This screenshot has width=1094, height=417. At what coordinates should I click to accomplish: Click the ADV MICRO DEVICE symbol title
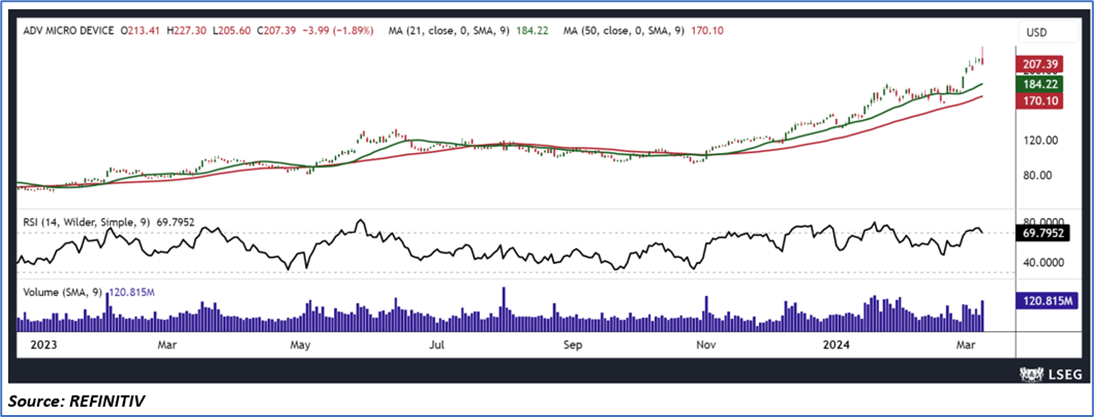68,31
